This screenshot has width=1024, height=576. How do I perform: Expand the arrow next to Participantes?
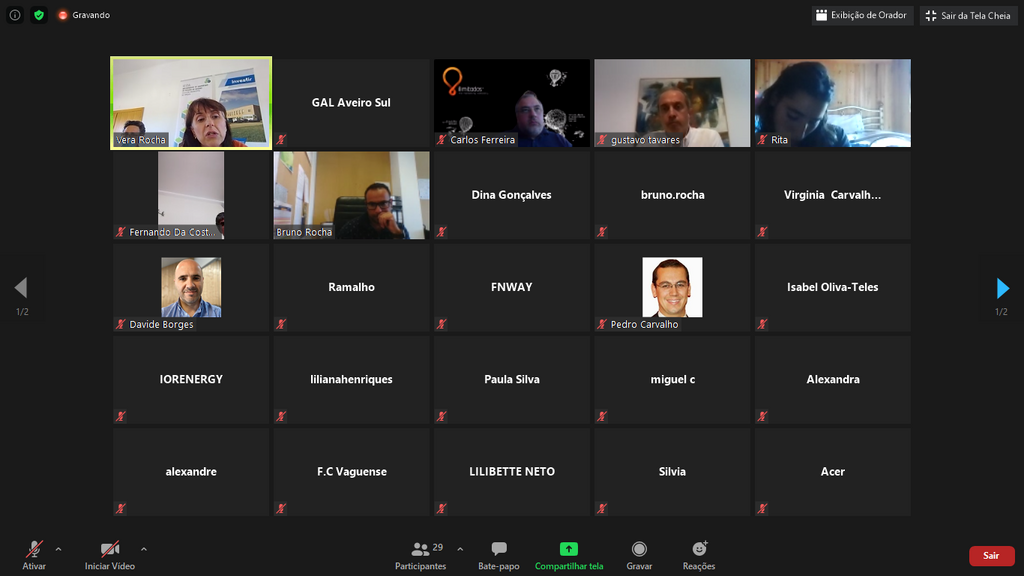point(460,549)
